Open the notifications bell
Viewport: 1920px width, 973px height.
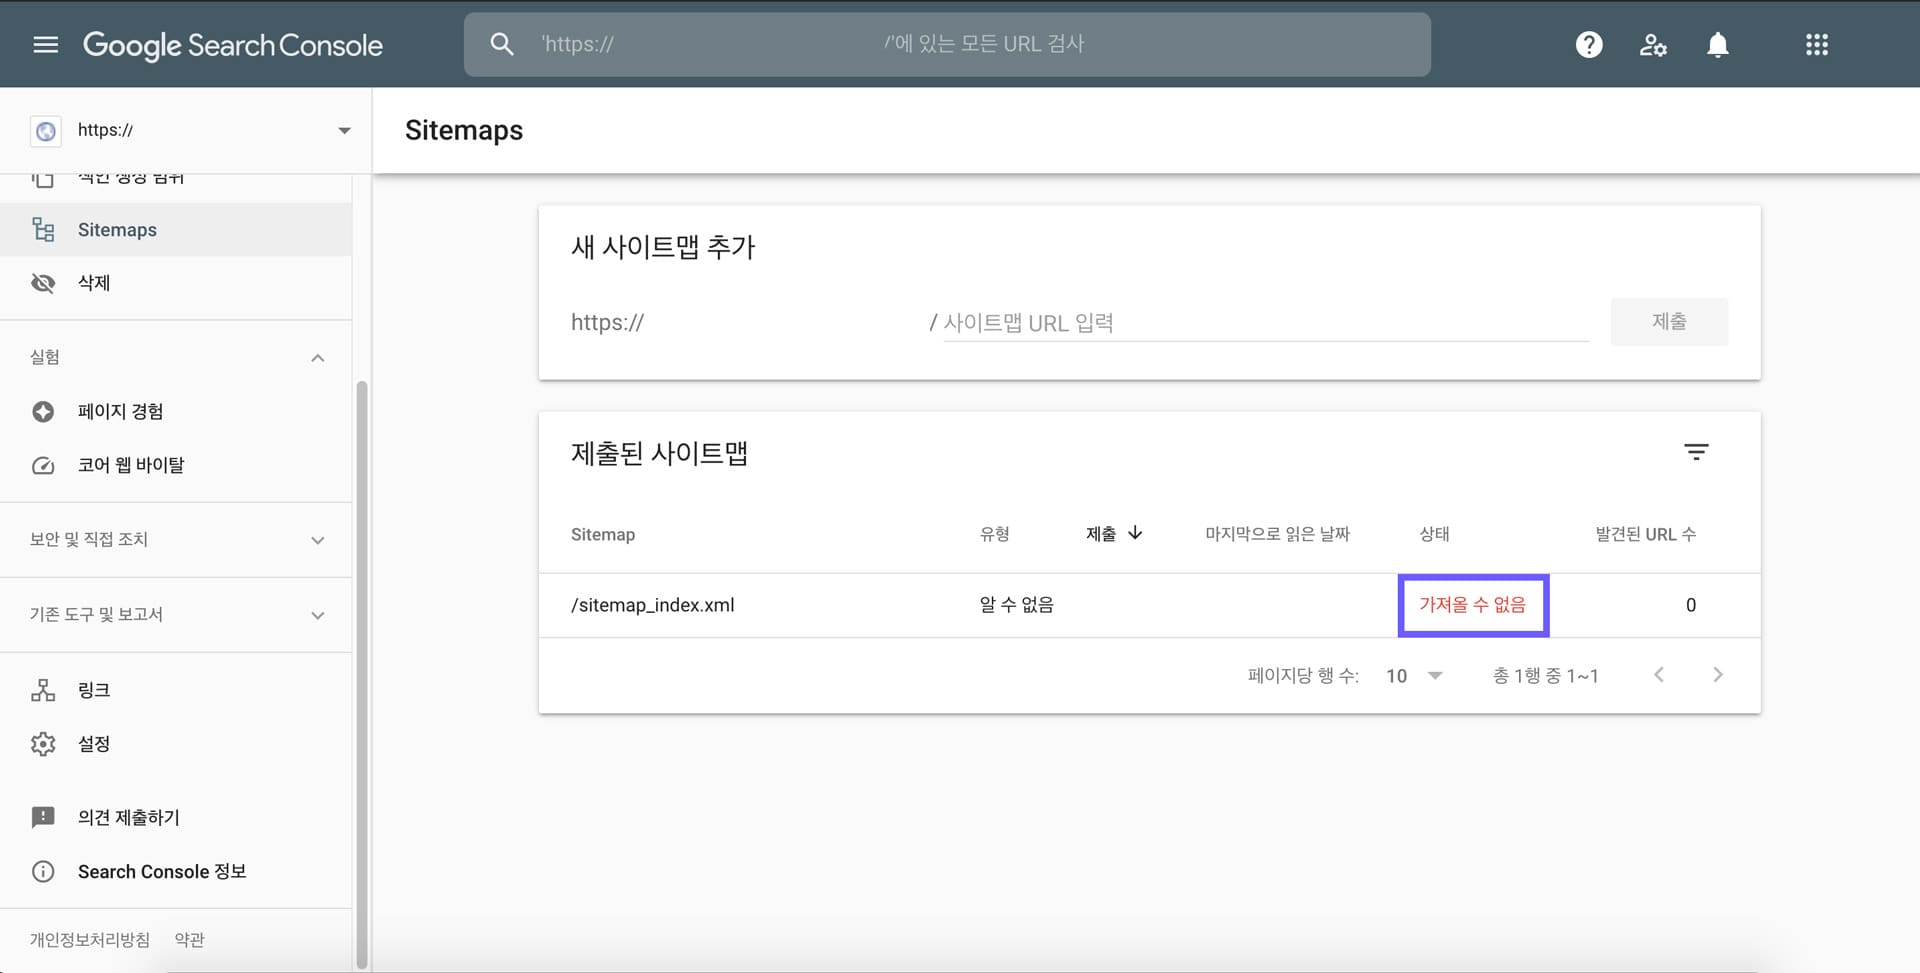coord(1718,44)
